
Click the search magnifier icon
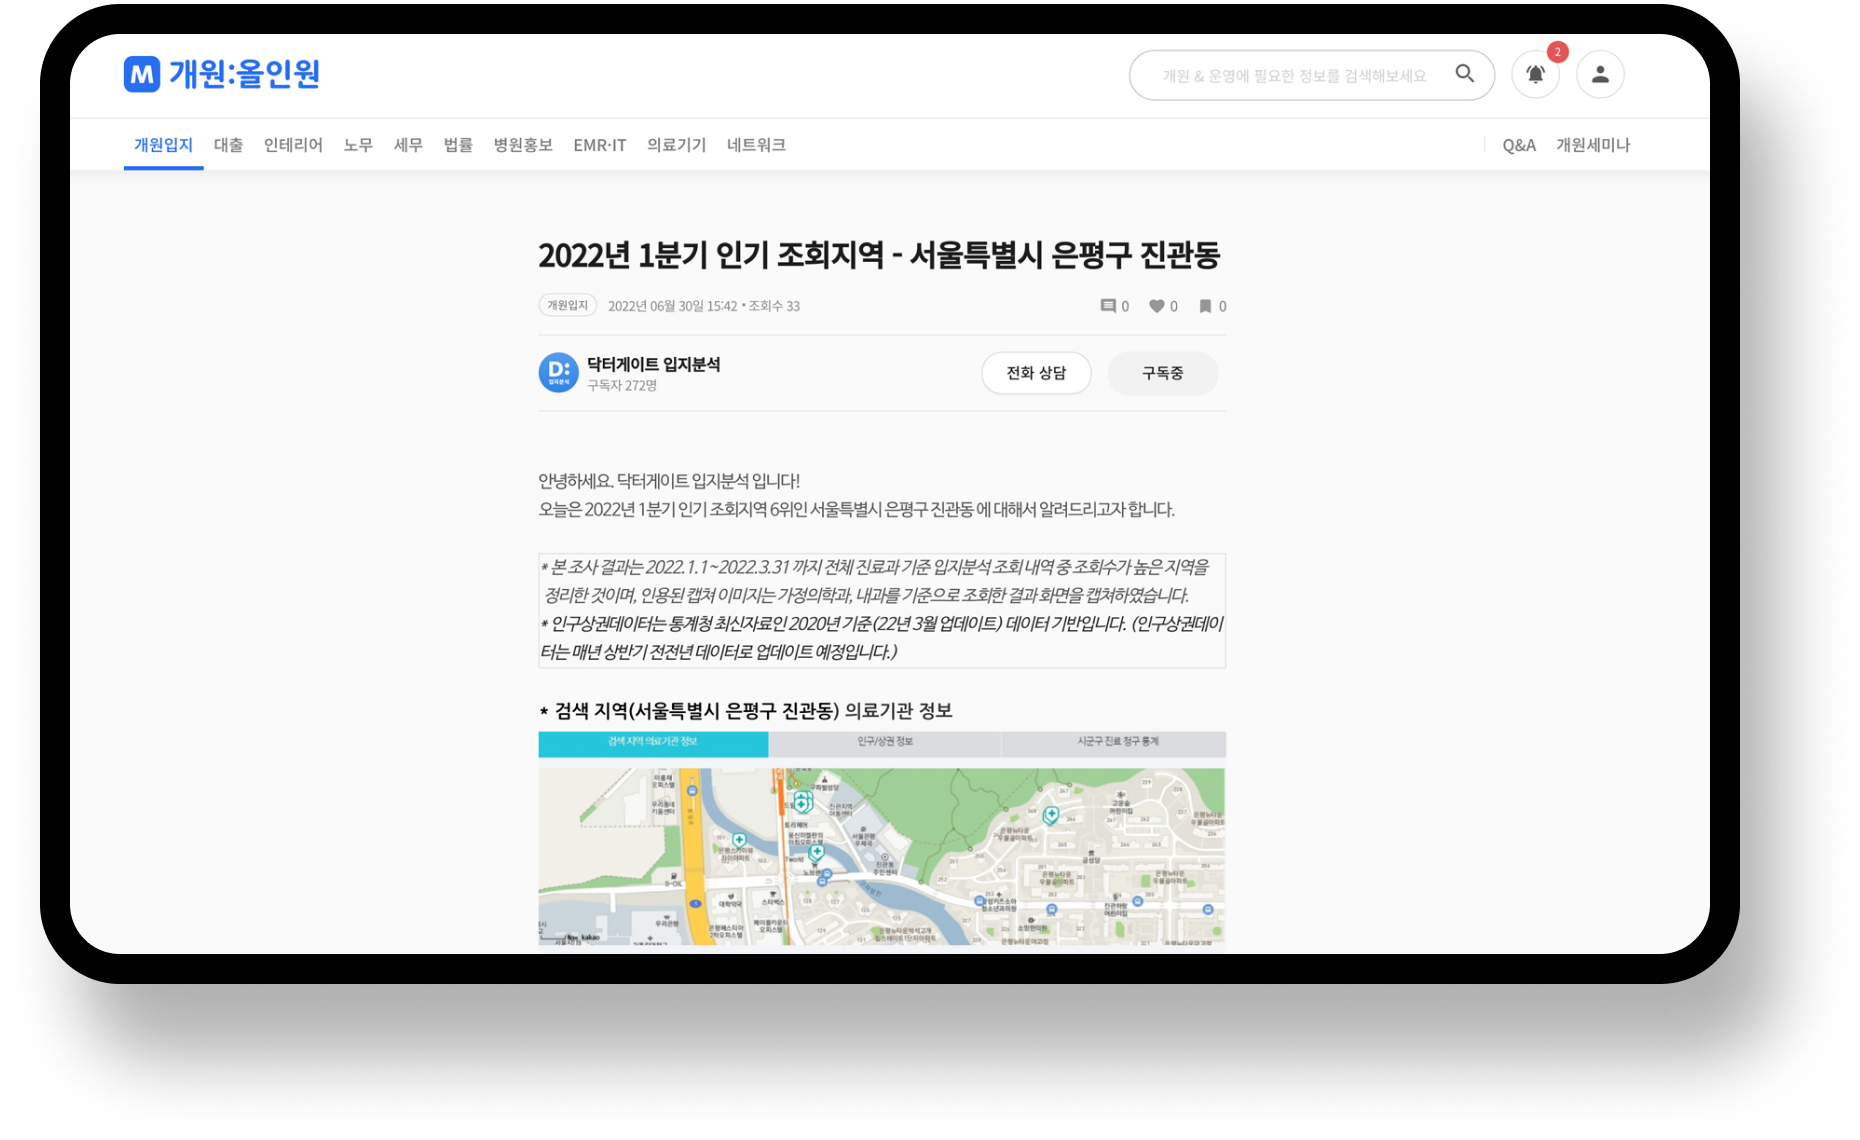tap(1465, 74)
